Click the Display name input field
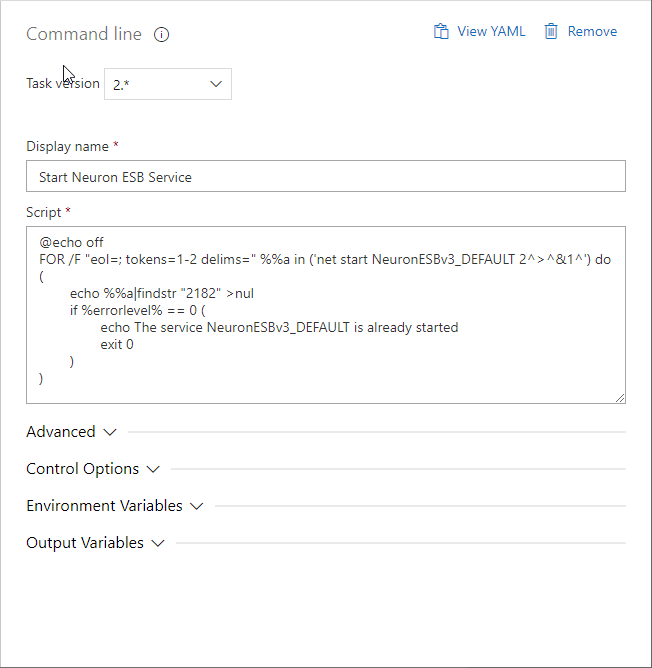The image size is (652, 668). 326,176
